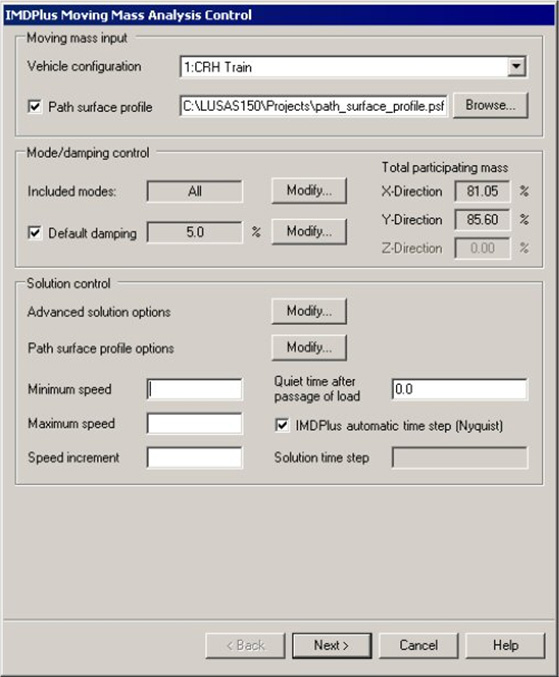The image size is (559, 677).
Task: Toggle the Path surface profile checkbox
Action: [35, 106]
